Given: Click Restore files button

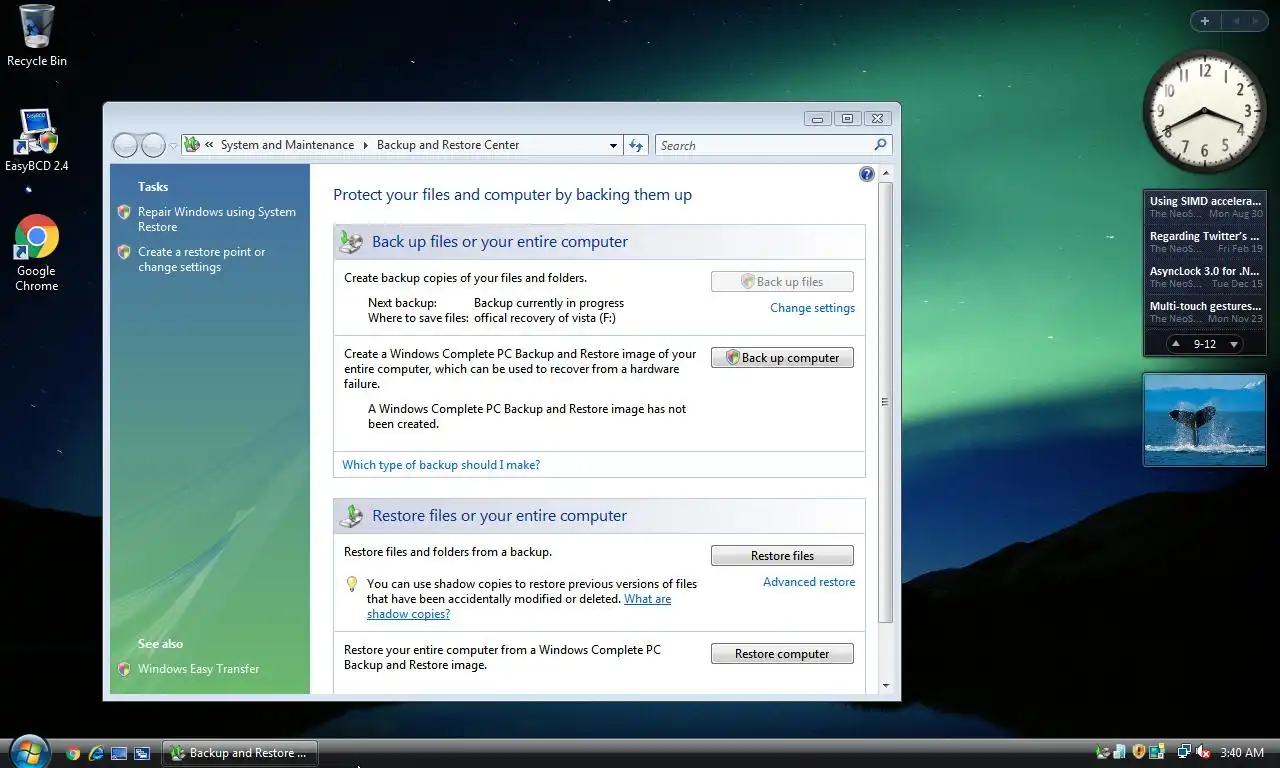Looking at the screenshot, I should click(x=782, y=556).
